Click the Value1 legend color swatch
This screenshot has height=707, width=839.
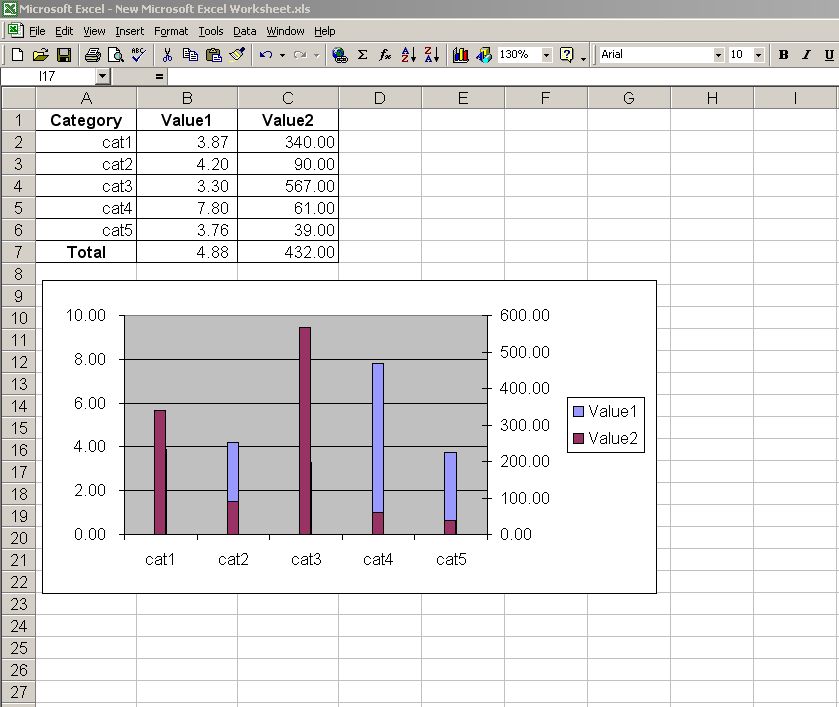pos(579,411)
